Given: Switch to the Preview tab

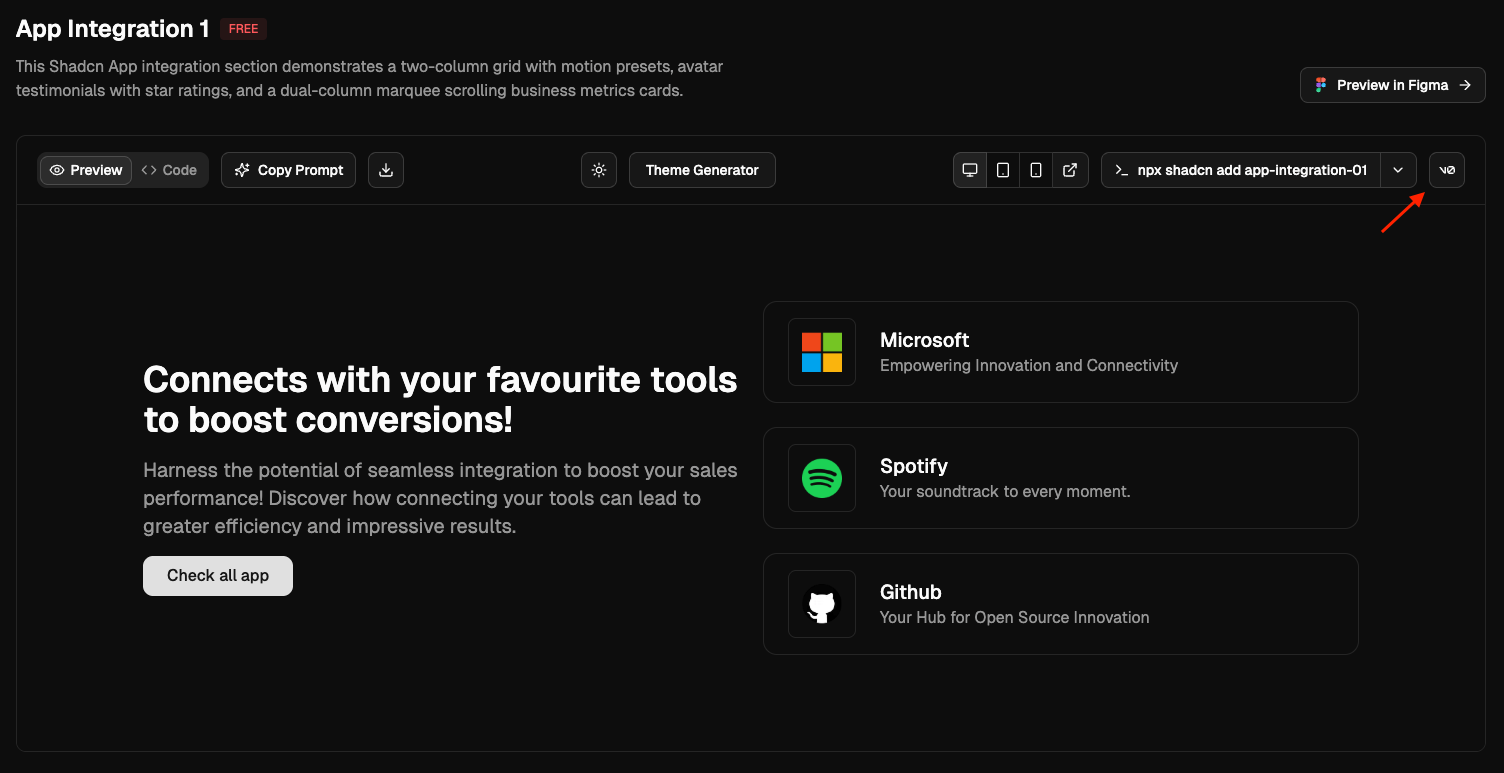Looking at the screenshot, I should 86,170.
